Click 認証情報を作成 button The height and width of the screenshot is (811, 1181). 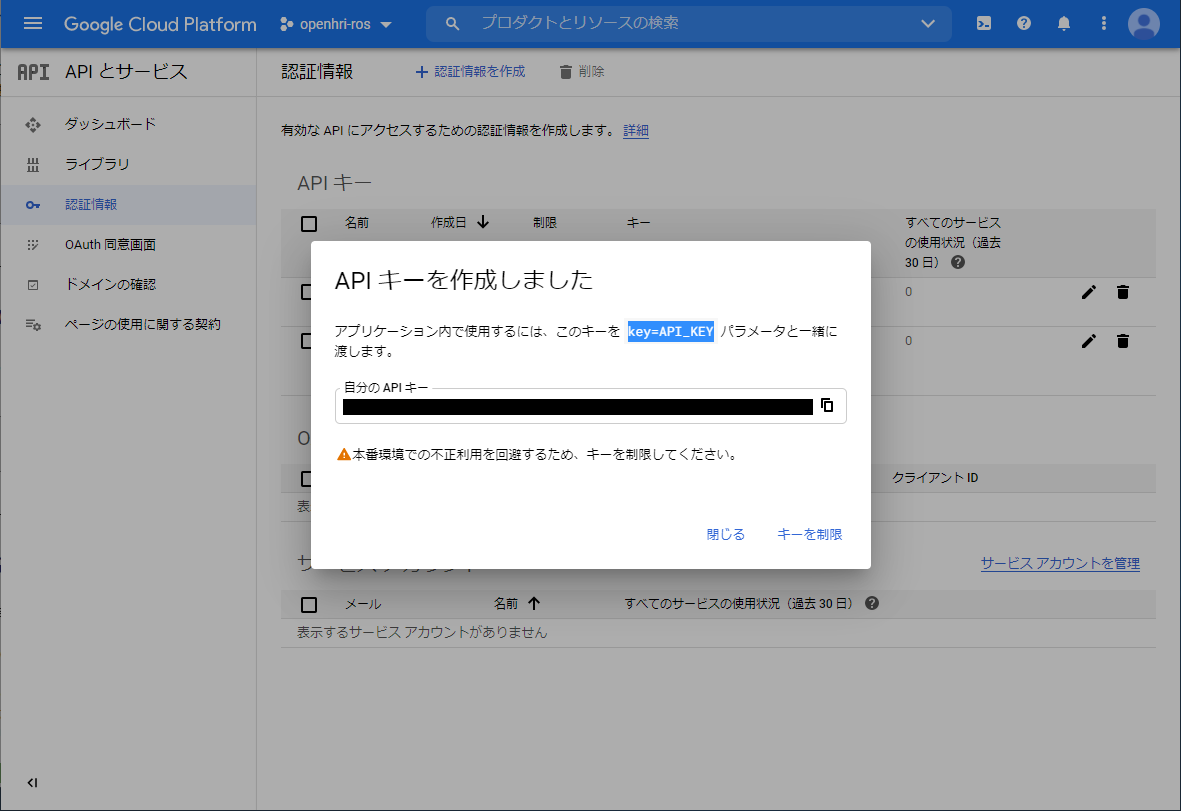tap(470, 72)
